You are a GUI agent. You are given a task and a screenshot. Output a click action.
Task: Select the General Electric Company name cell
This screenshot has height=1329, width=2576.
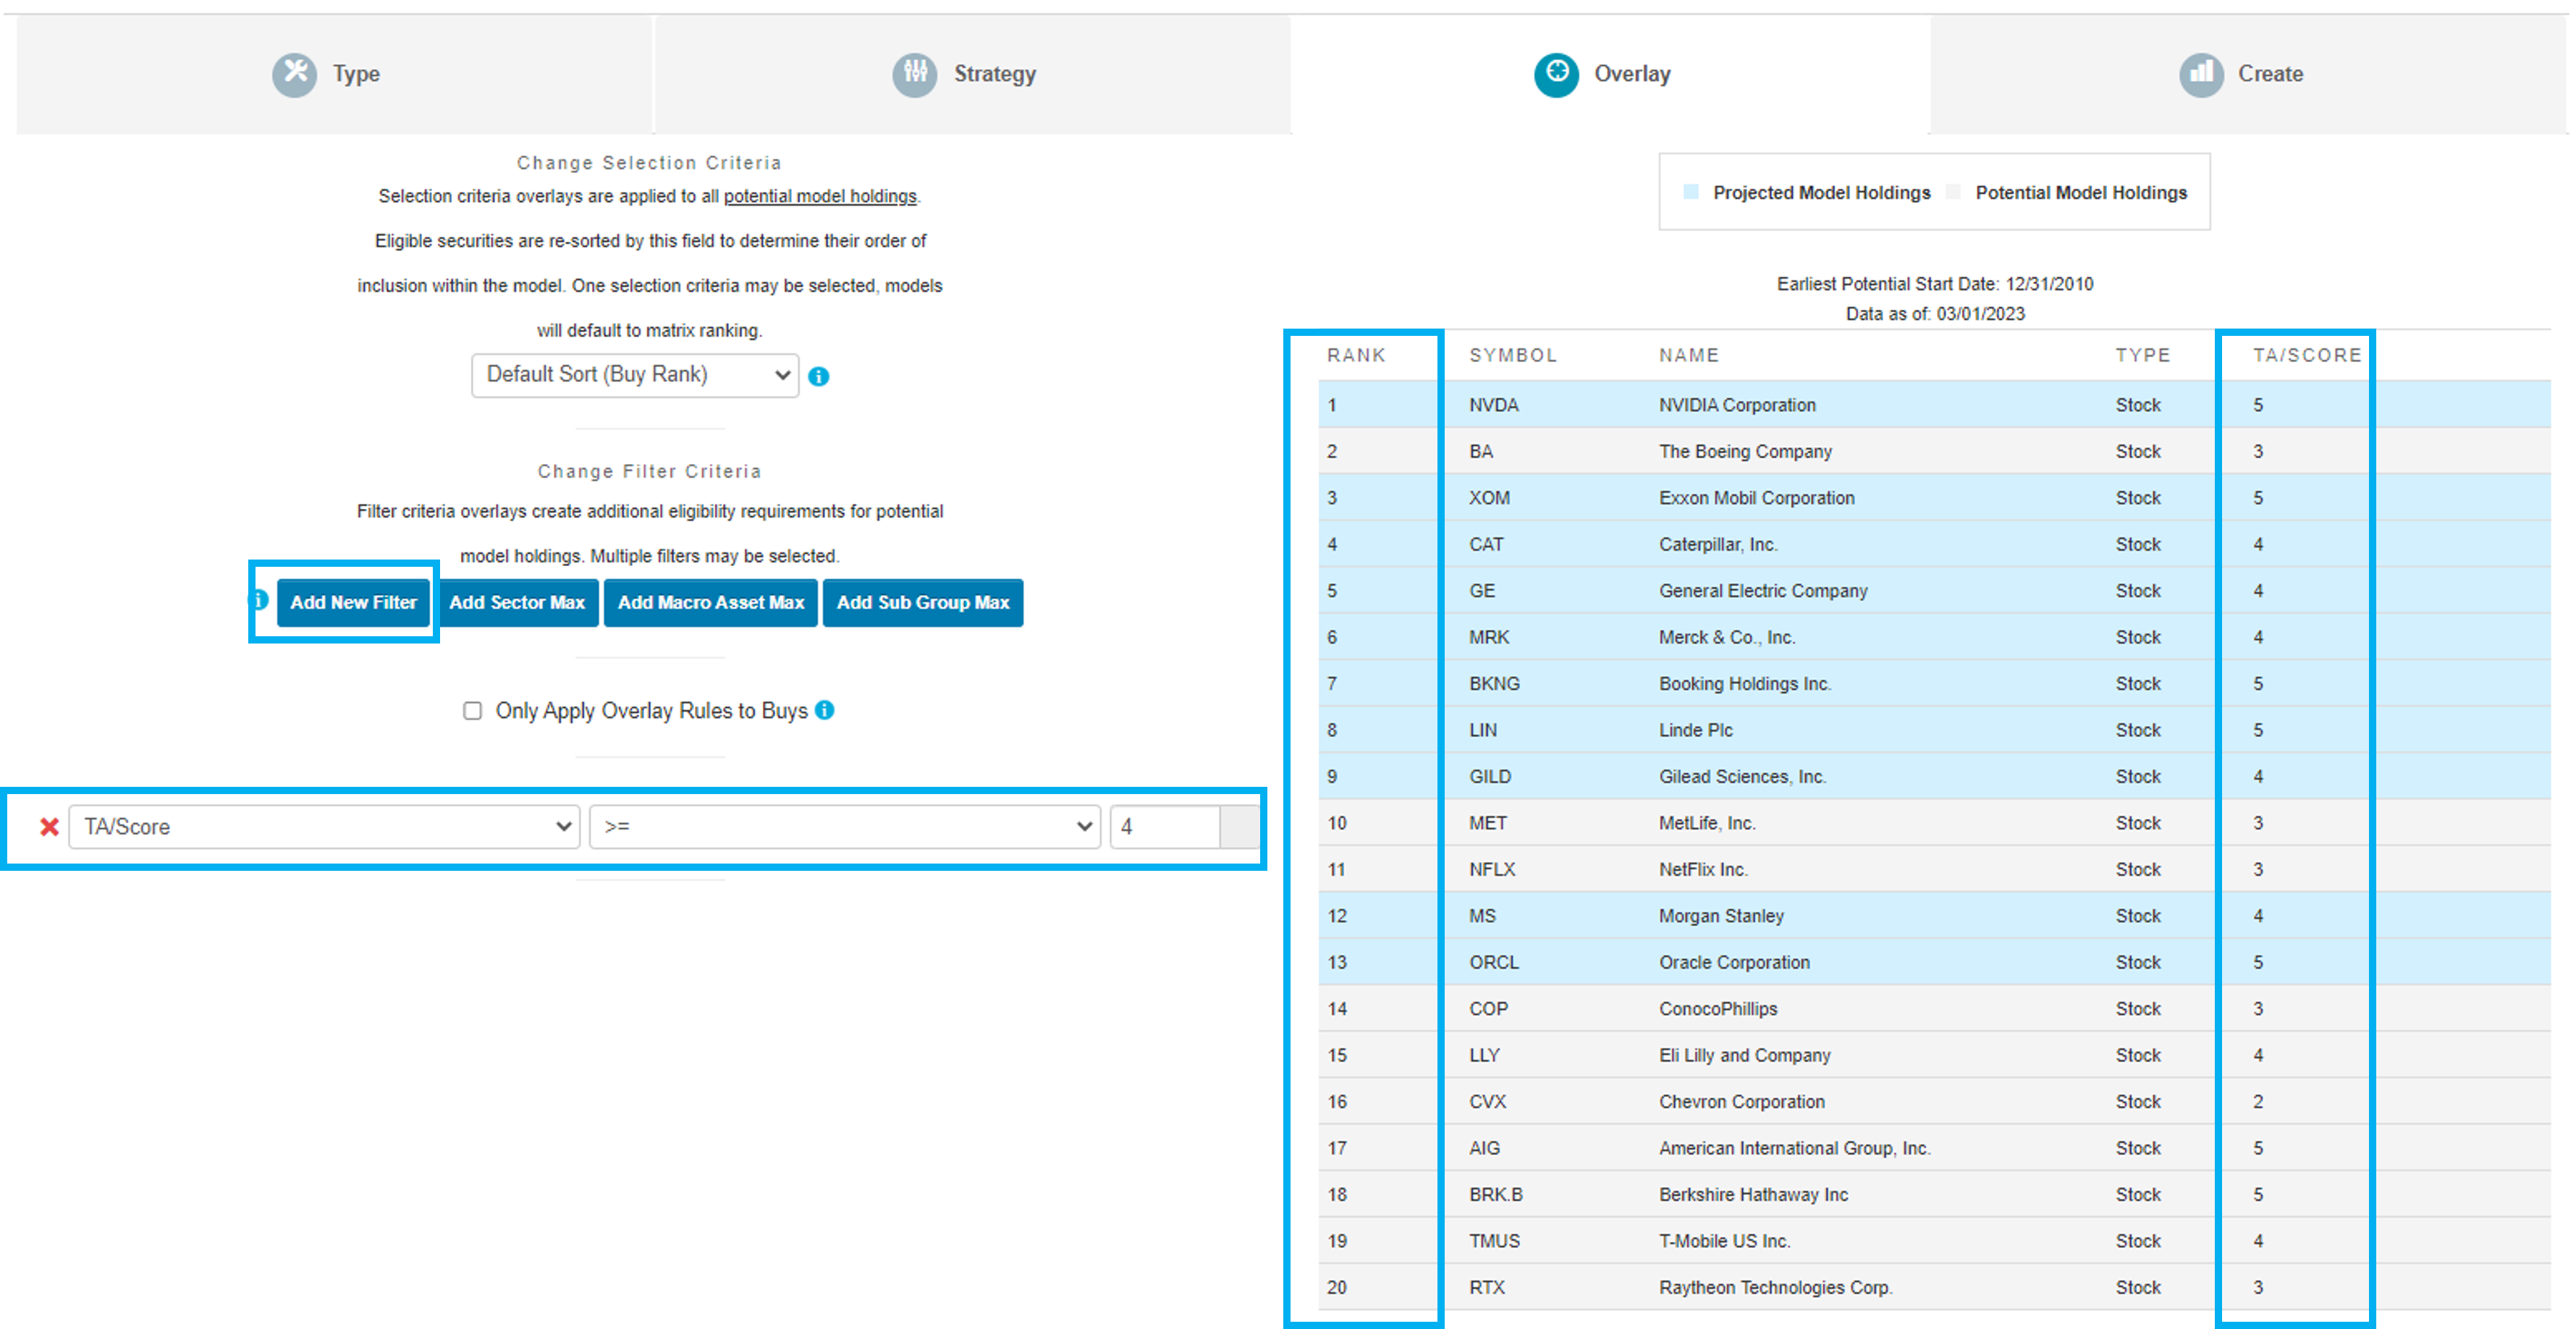click(x=1763, y=591)
